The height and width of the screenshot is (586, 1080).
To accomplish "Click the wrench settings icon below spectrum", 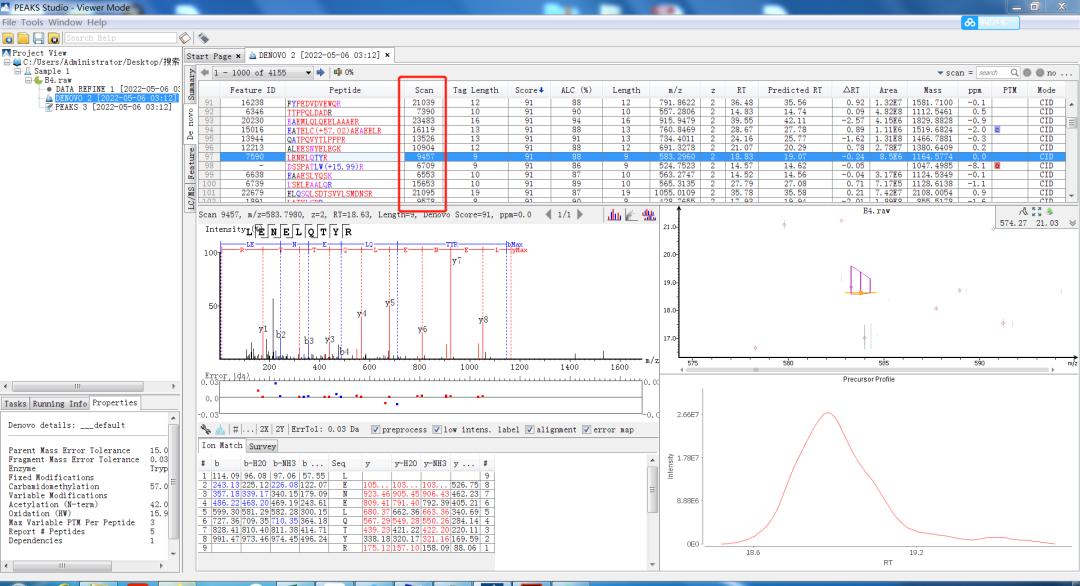I will [206, 429].
